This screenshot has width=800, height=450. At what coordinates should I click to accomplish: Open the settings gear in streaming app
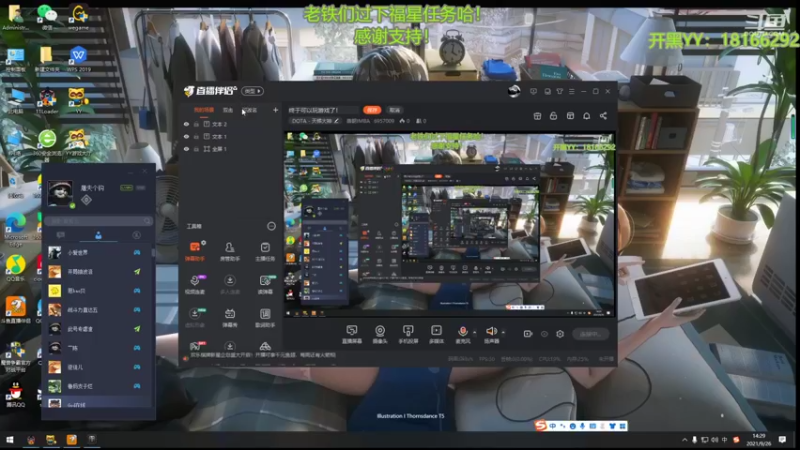click(560, 334)
